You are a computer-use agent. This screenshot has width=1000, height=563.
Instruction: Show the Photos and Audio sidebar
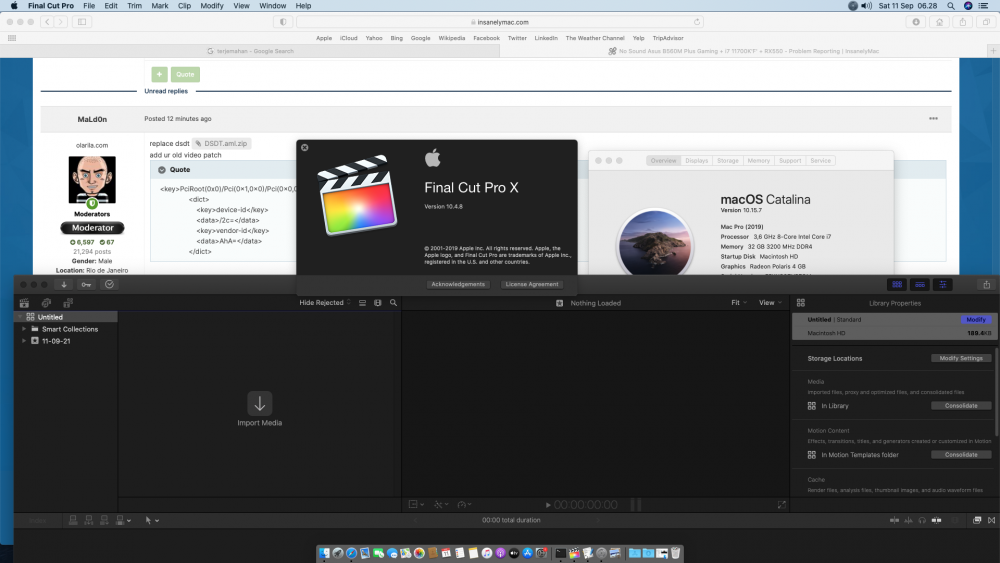pyautogui.click(x=46, y=303)
